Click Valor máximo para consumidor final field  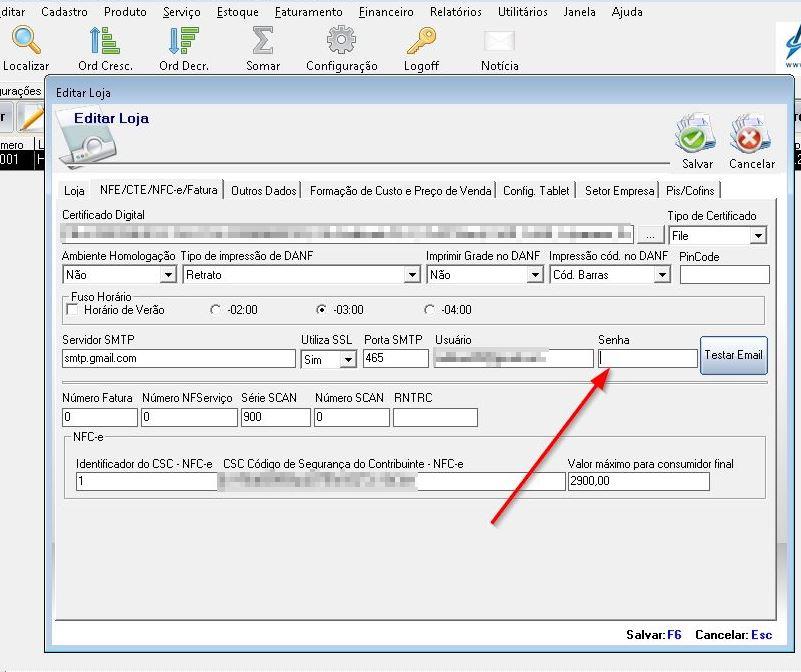pyautogui.click(x=639, y=481)
